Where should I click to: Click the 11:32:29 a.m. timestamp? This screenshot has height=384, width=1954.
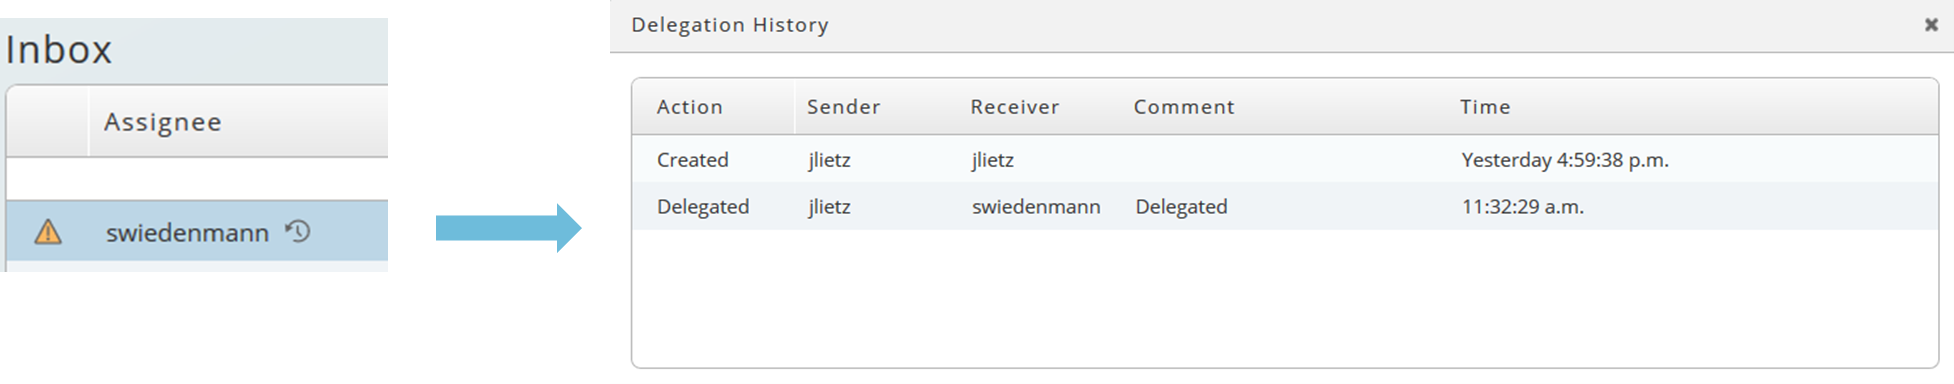click(x=1522, y=207)
